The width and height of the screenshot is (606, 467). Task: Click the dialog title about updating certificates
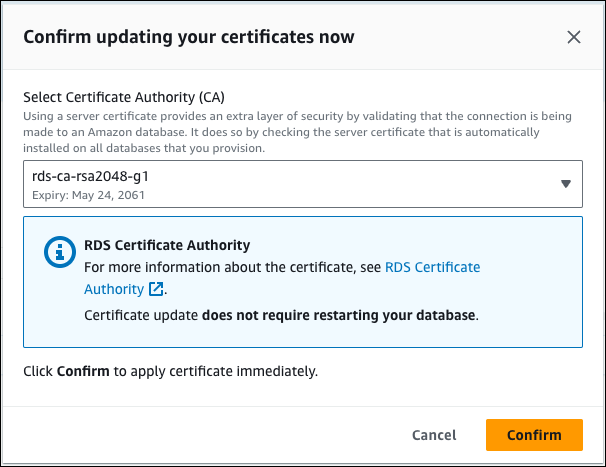click(189, 37)
